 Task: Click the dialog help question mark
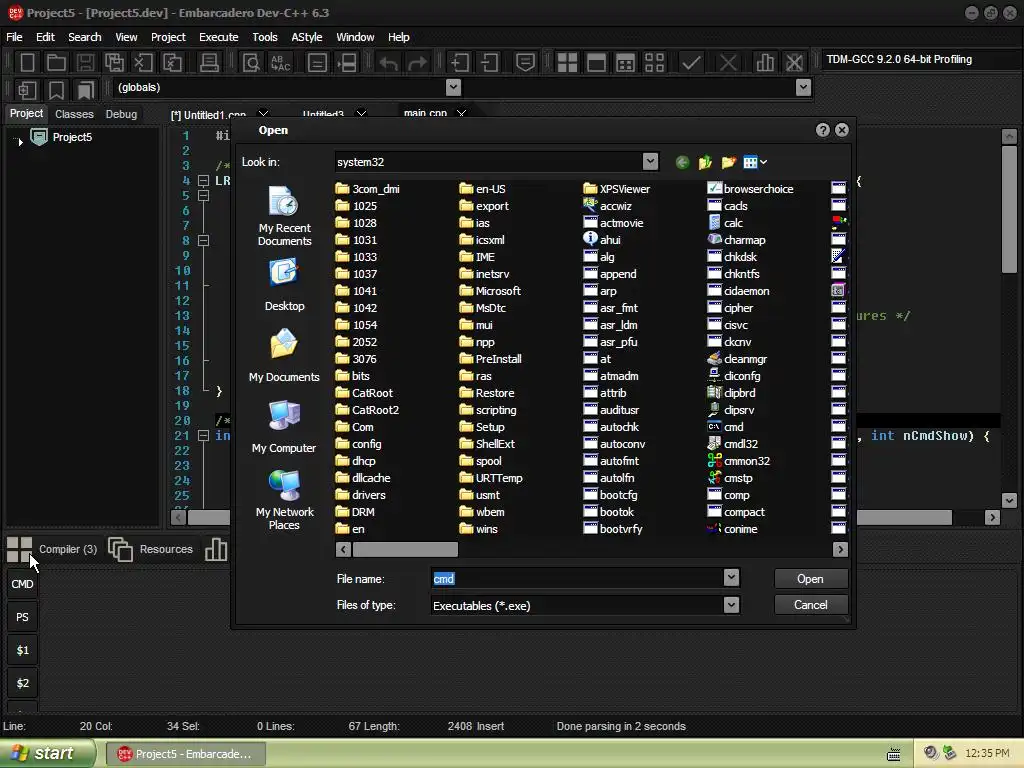click(823, 130)
